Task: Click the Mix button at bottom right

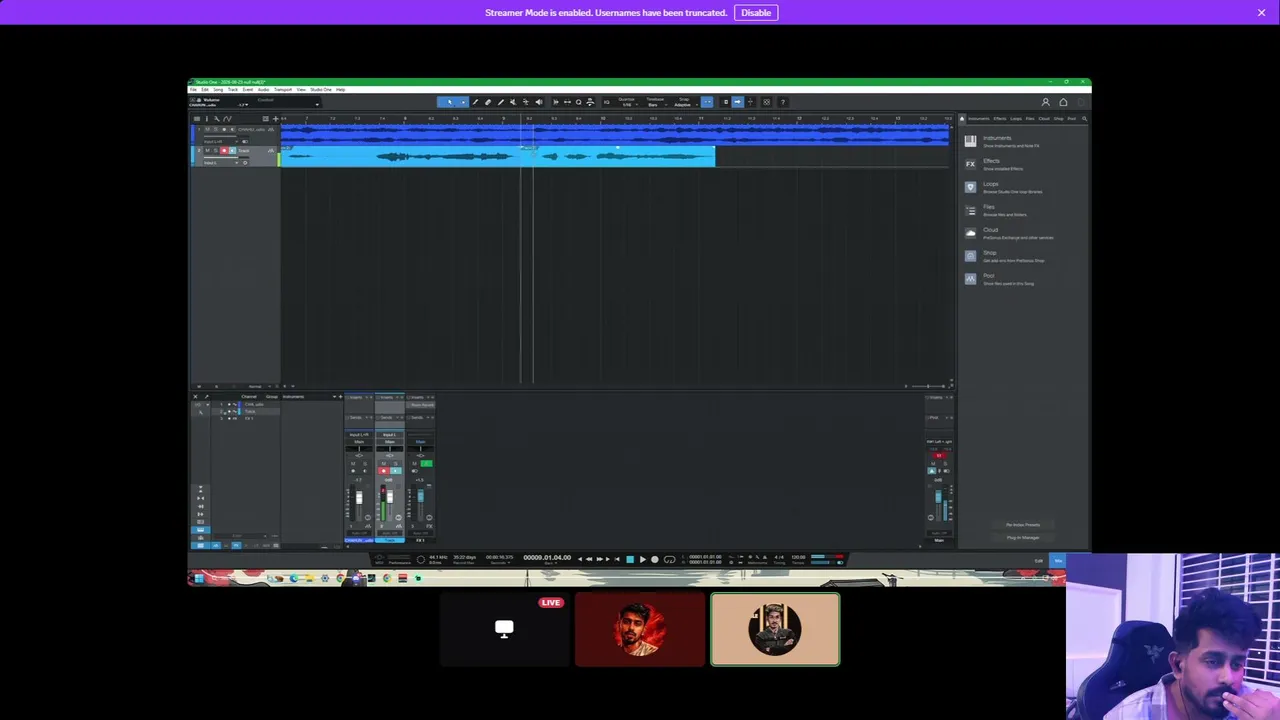Action: pyautogui.click(x=1058, y=560)
